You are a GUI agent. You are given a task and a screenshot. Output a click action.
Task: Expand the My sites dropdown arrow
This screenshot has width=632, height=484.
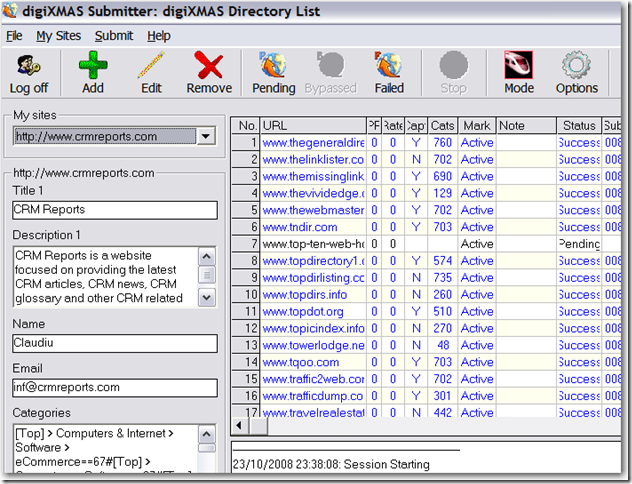coord(206,136)
